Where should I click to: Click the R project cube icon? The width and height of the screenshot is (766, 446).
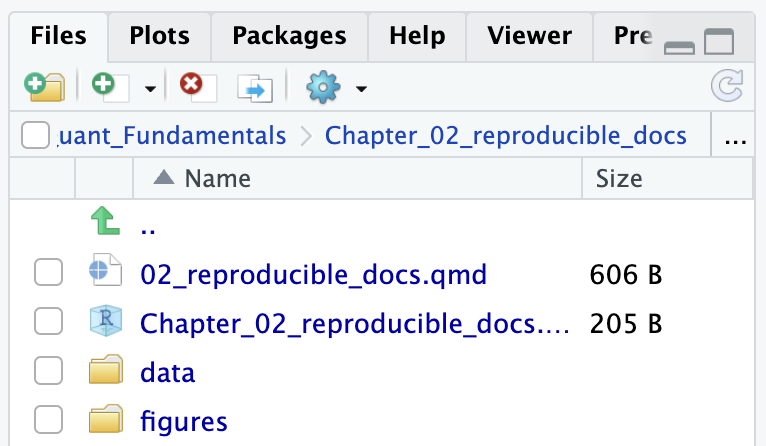(x=106, y=321)
